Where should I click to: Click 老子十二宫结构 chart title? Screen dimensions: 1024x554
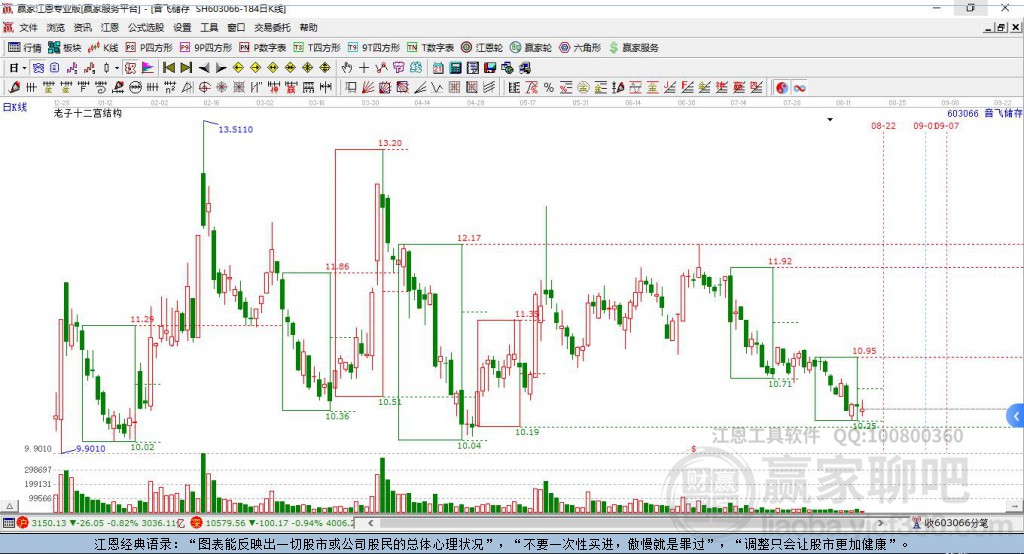[x=88, y=113]
